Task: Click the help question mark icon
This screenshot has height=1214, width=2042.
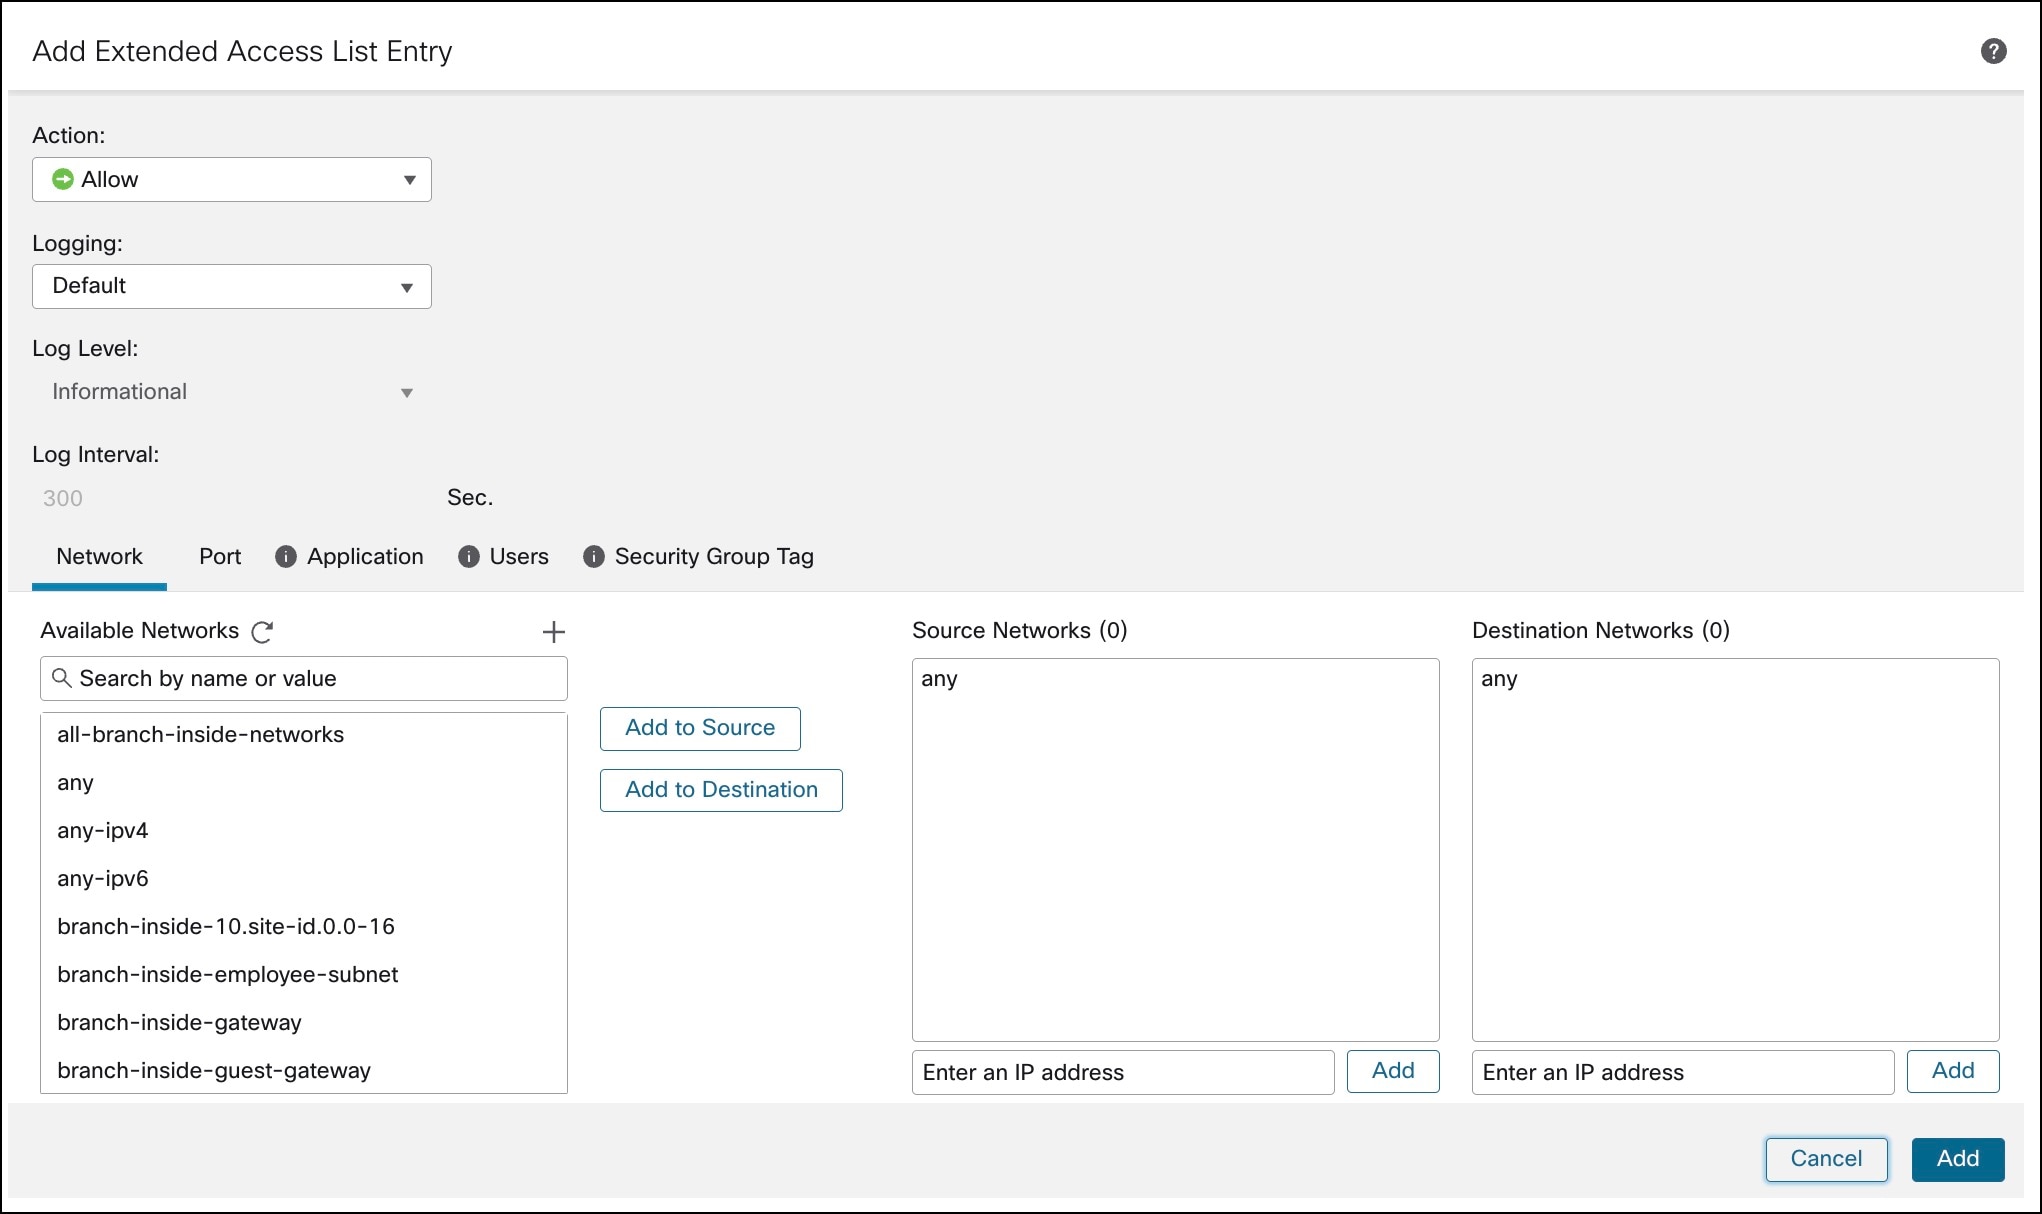Action: 1993,51
